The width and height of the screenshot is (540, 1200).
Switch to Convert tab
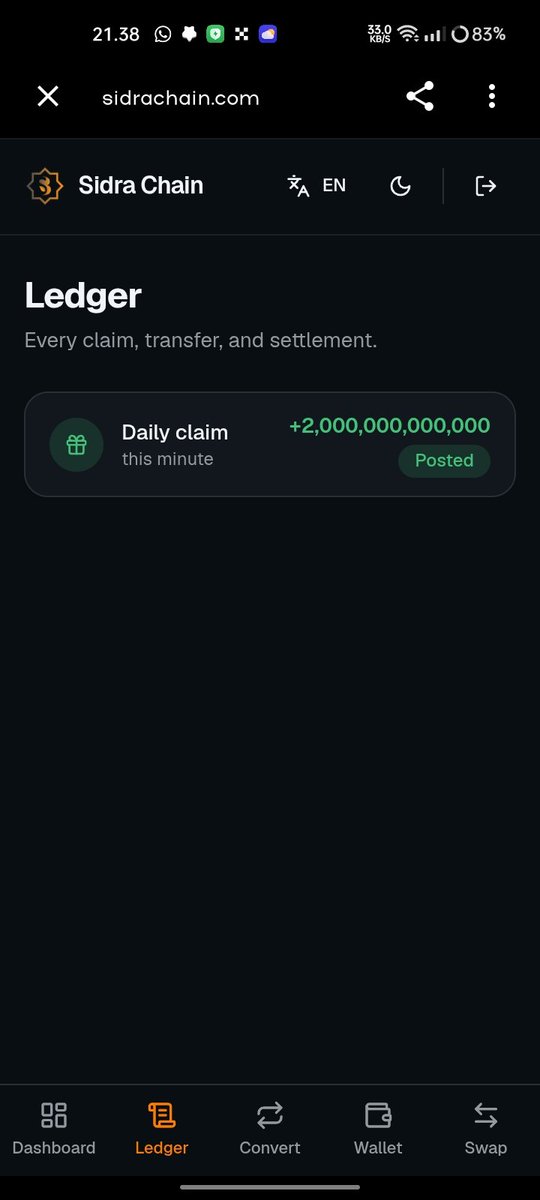270,1129
